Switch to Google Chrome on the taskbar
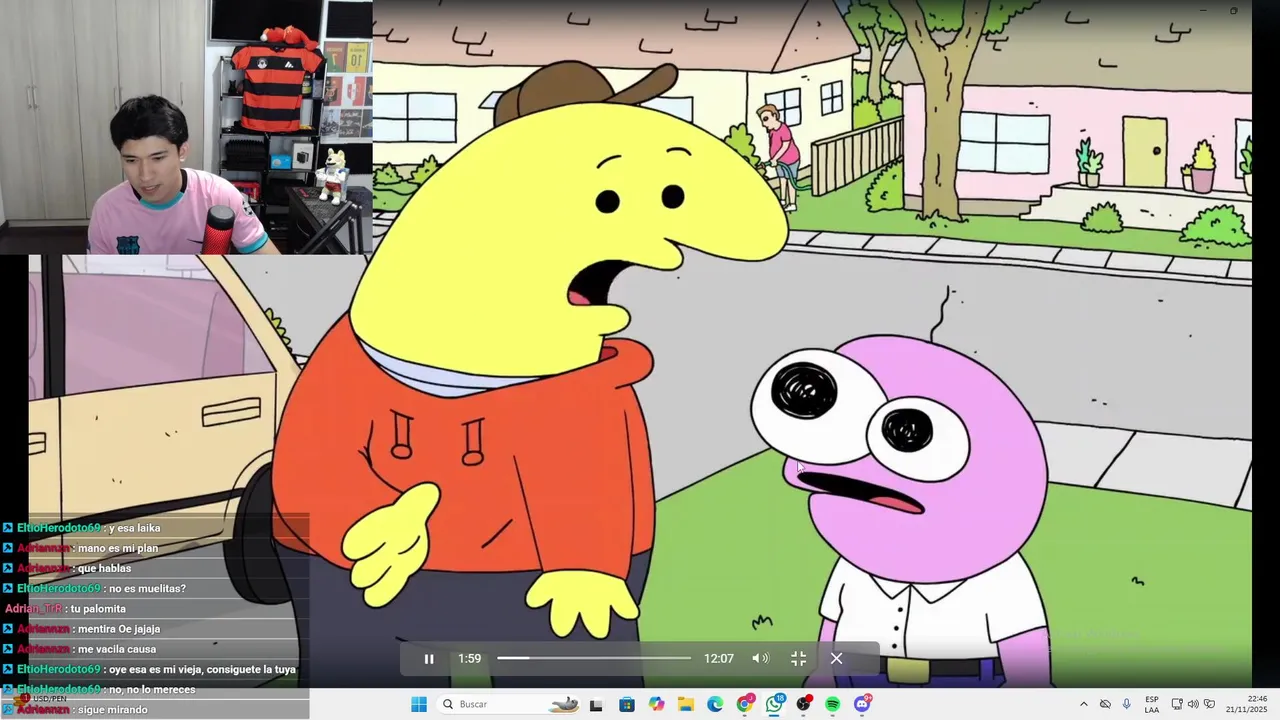1280x720 pixels. (x=744, y=705)
